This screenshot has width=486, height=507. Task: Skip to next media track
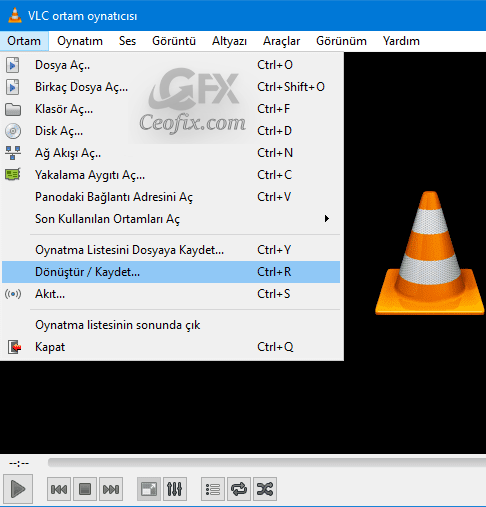[111, 489]
